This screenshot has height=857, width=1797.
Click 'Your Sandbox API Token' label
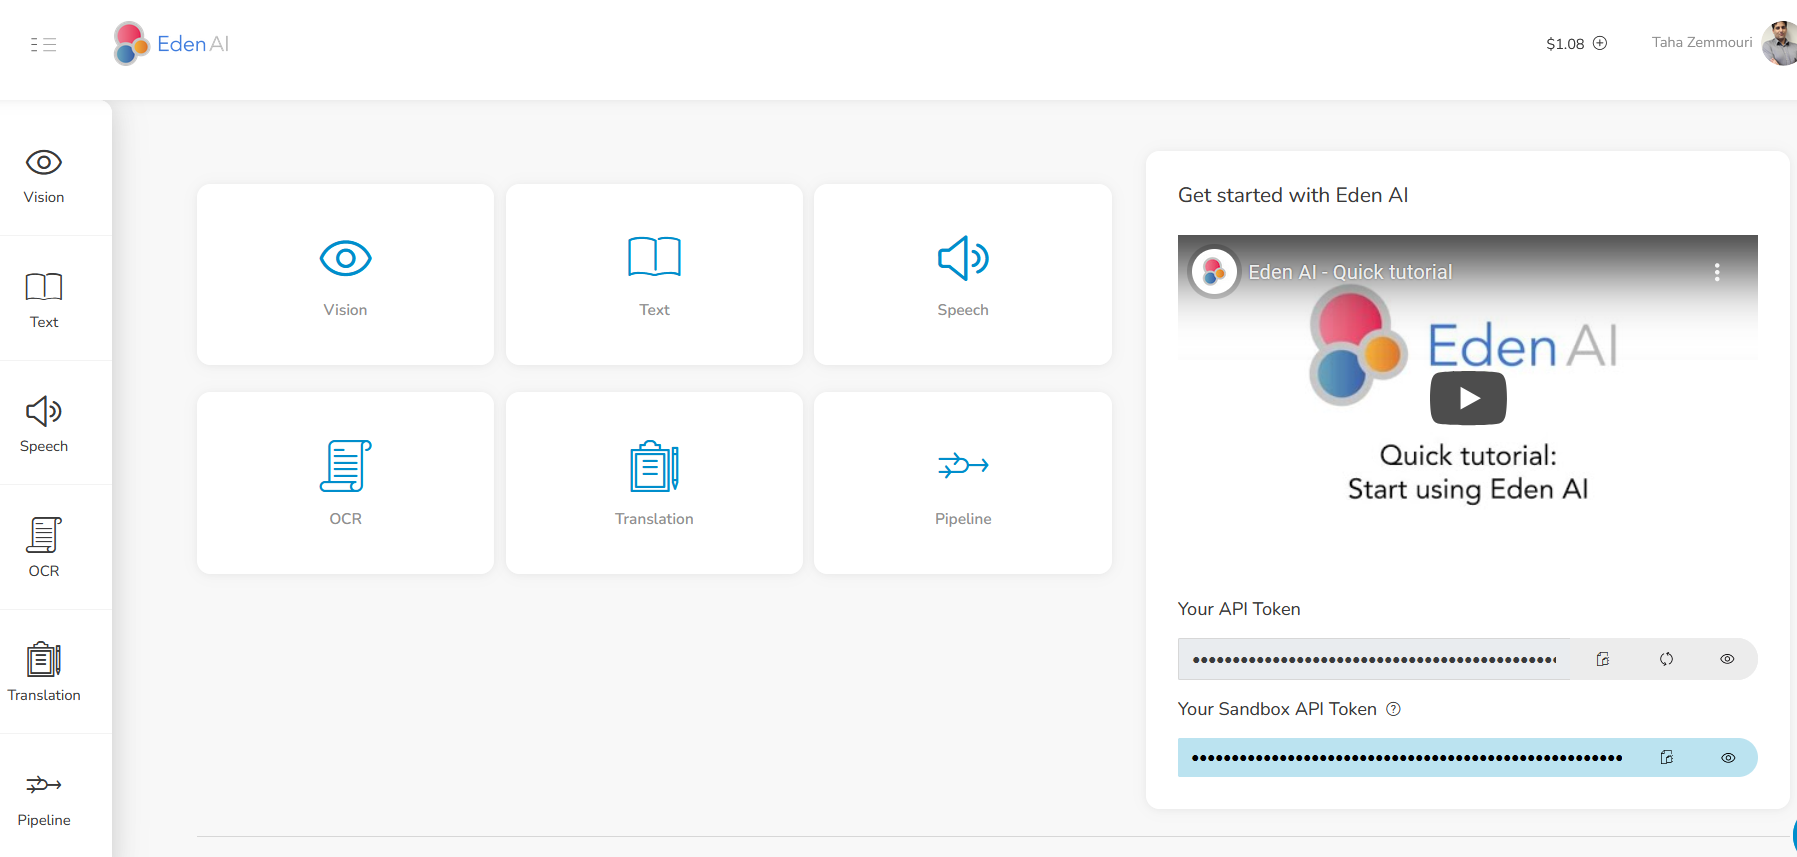point(1277,709)
